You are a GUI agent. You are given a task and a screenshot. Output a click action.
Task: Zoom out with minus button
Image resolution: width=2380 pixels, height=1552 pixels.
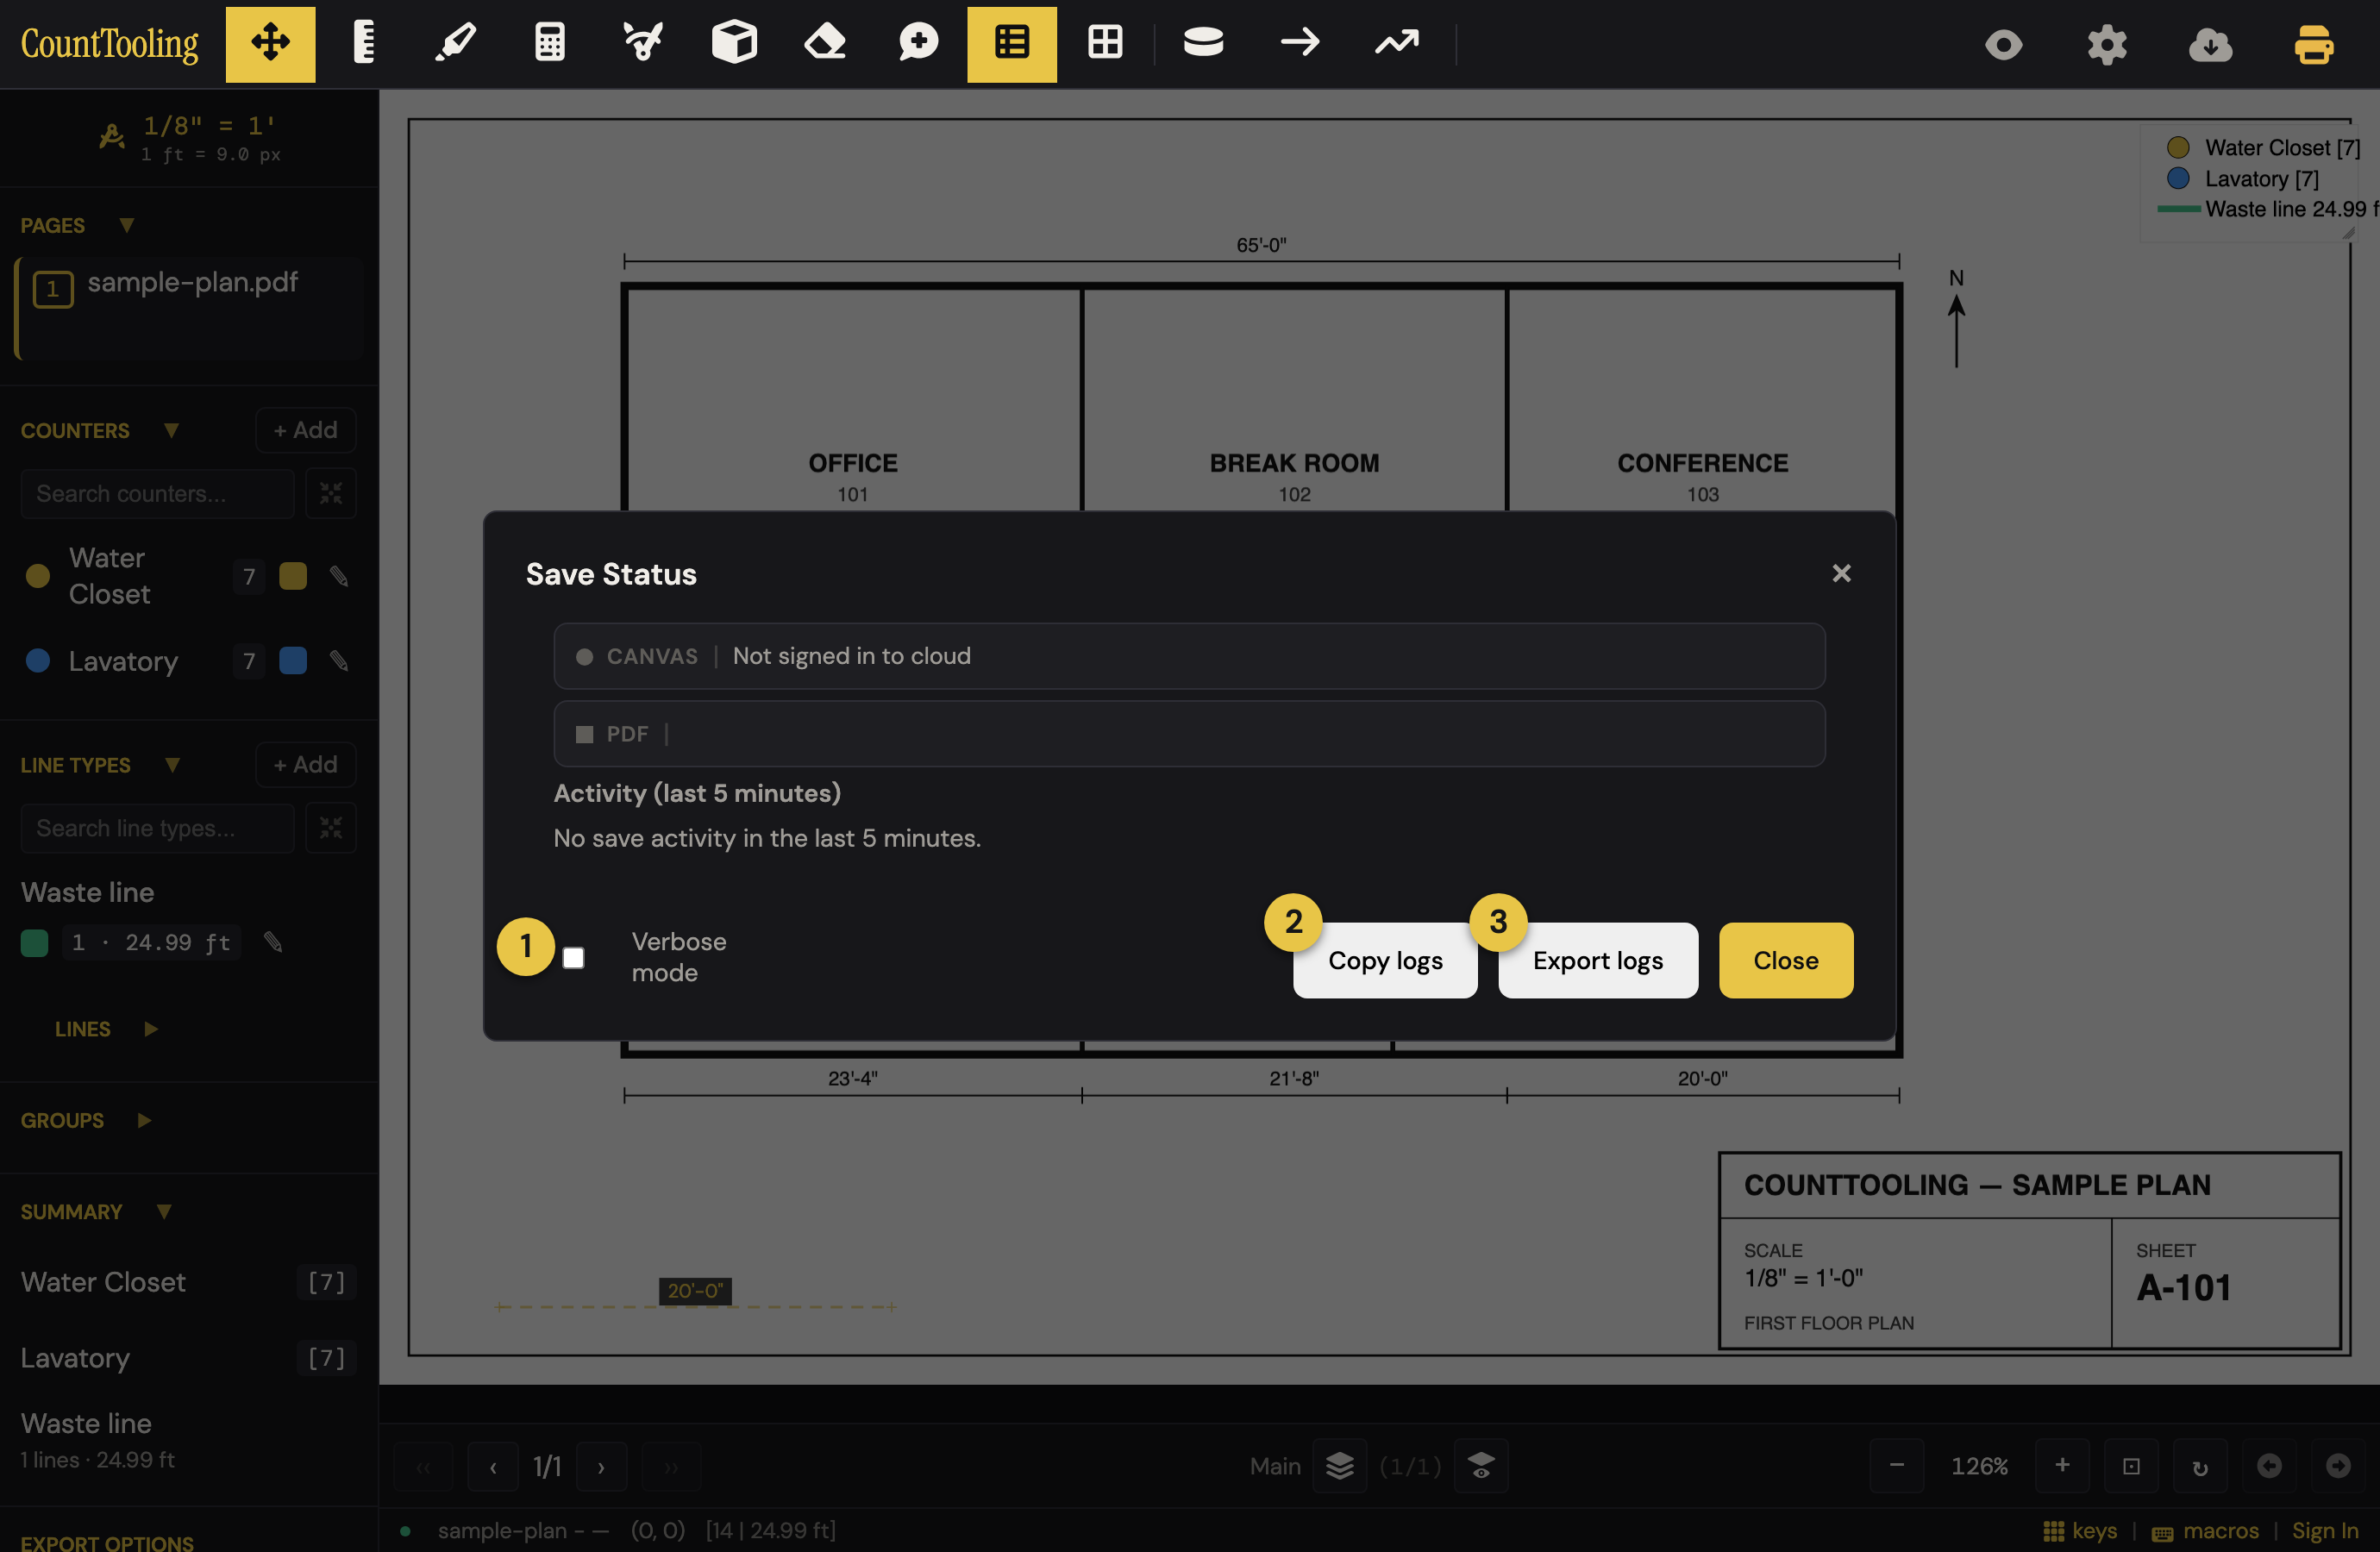click(1896, 1466)
